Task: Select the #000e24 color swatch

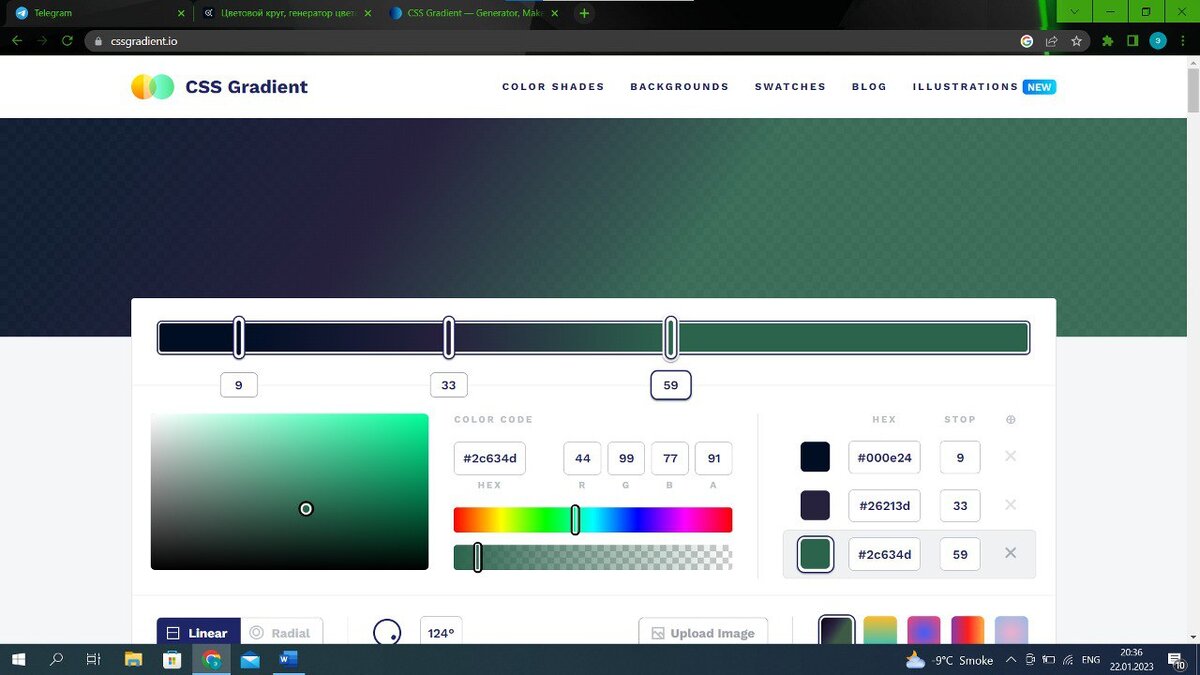Action: click(815, 457)
